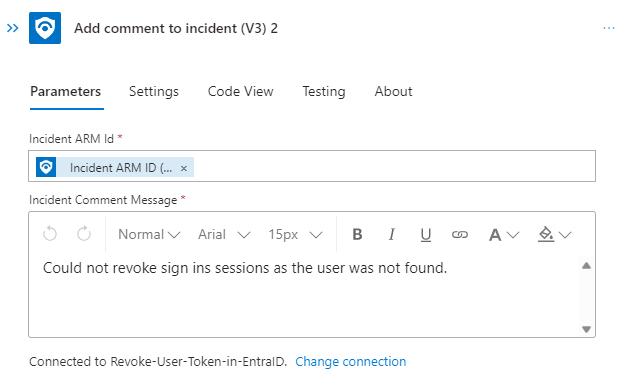Open the Normal paragraph style dropdown
620x373 pixels.
tap(149, 235)
